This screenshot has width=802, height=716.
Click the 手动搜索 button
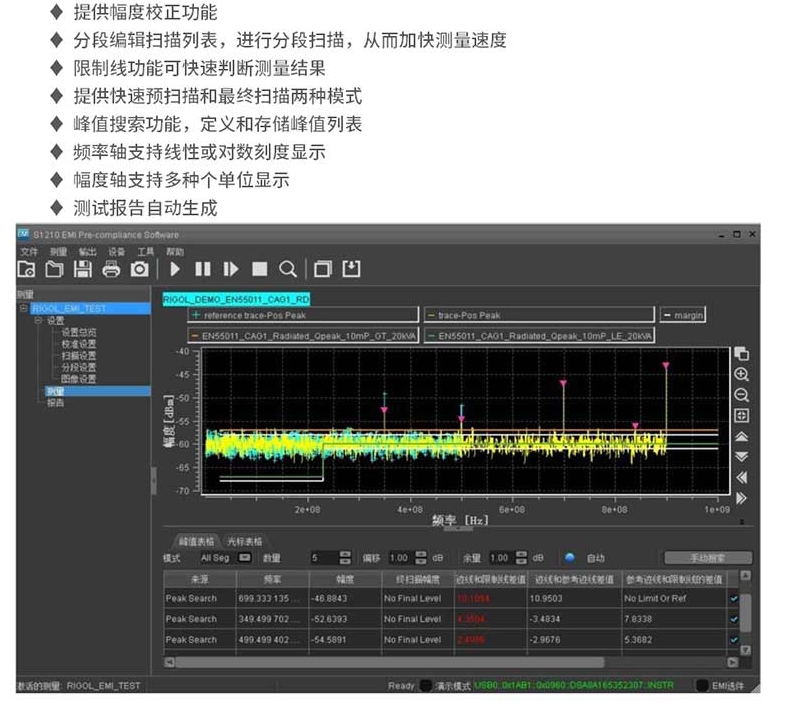point(708,557)
